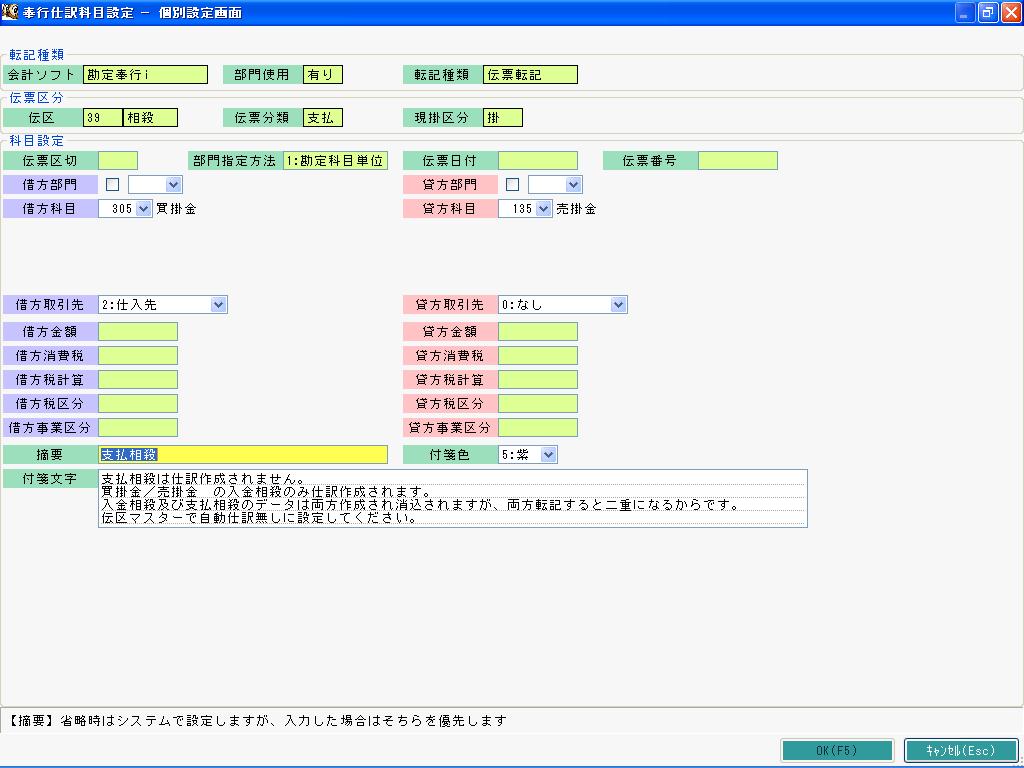Click the 摘要 input field 支払相殺
This screenshot has width=1024, height=768.
coord(243,455)
